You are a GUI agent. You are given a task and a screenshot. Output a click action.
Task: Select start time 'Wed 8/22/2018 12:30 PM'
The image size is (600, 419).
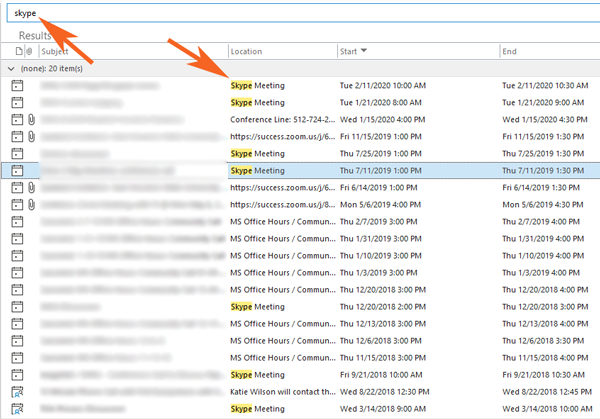[385, 392]
